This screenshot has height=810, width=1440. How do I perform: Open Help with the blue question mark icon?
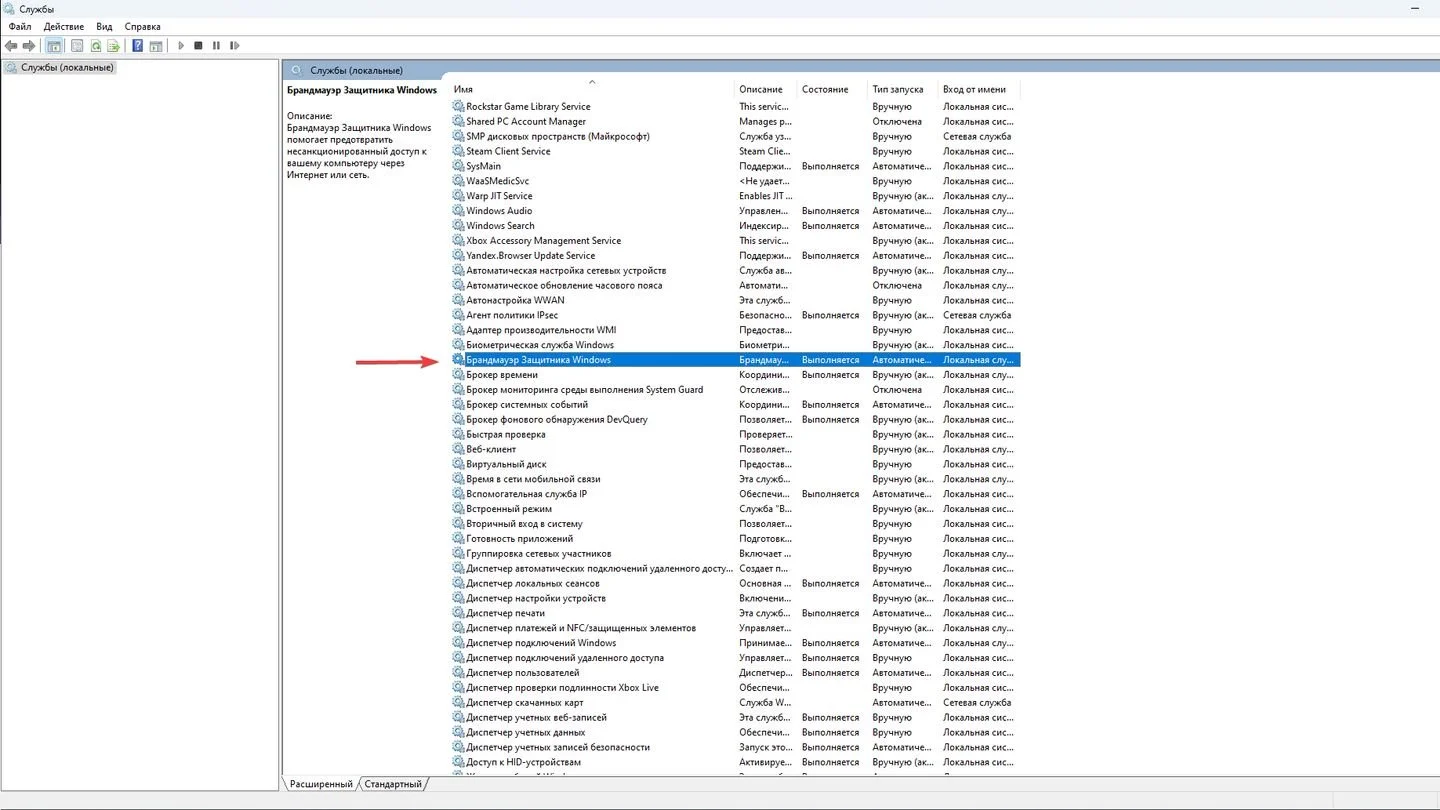[138, 46]
